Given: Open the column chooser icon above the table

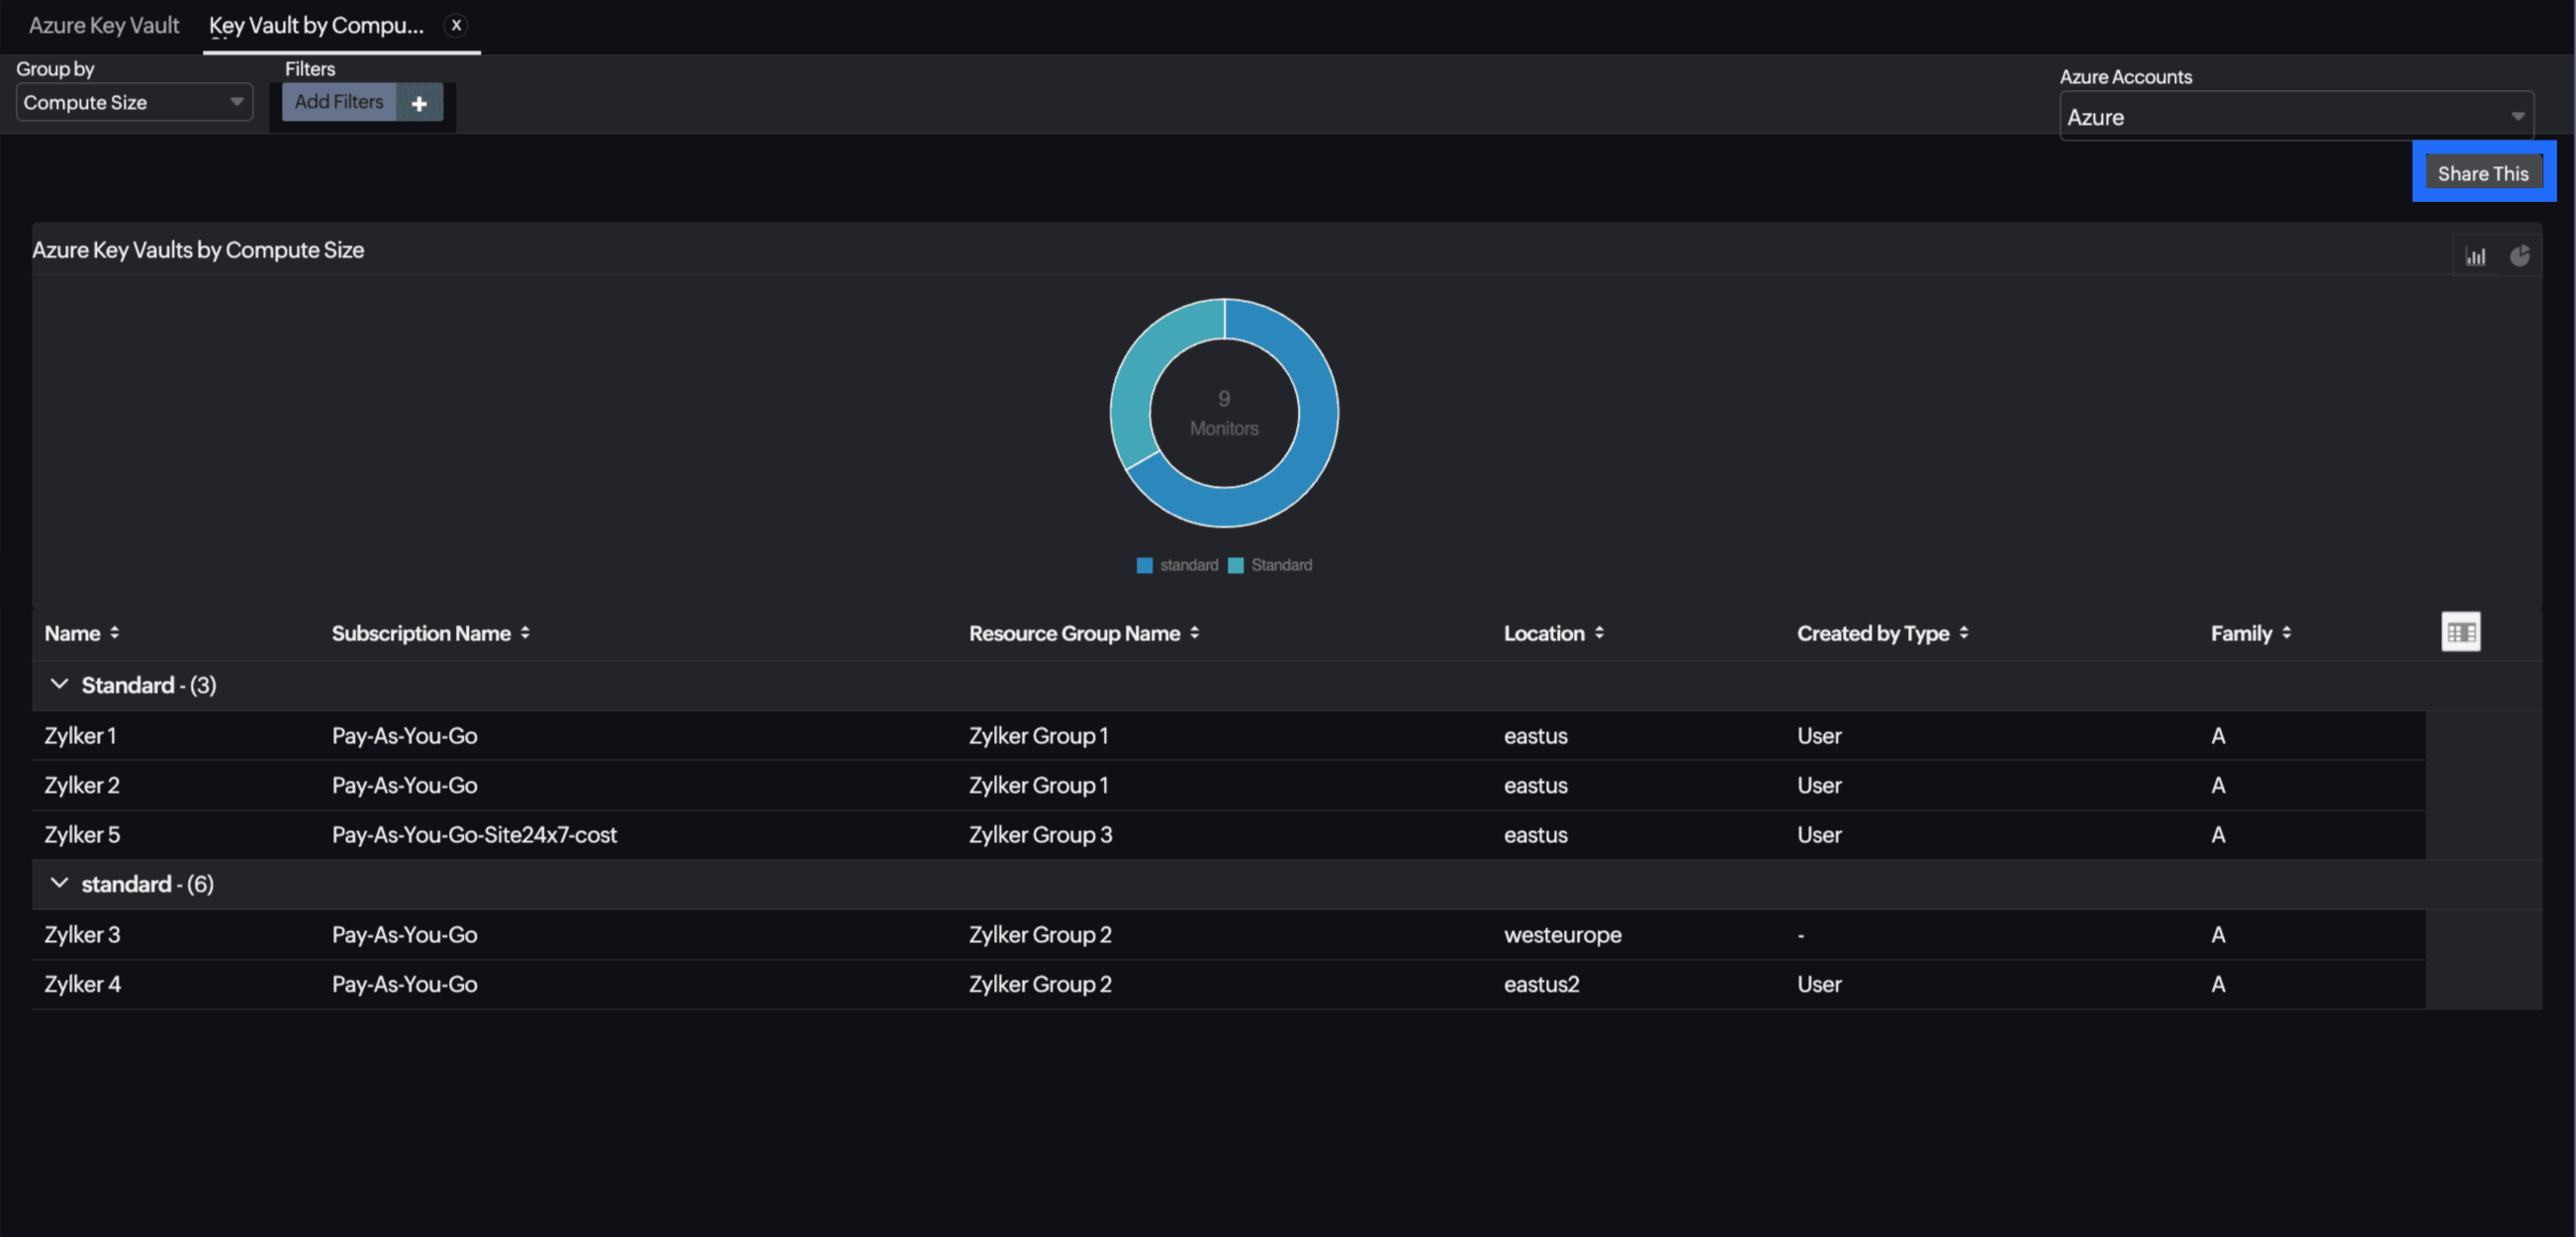Looking at the screenshot, I should click(2461, 631).
